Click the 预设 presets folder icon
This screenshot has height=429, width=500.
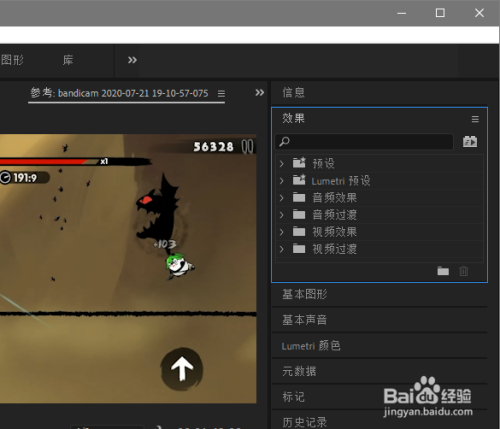coord(299,163)
